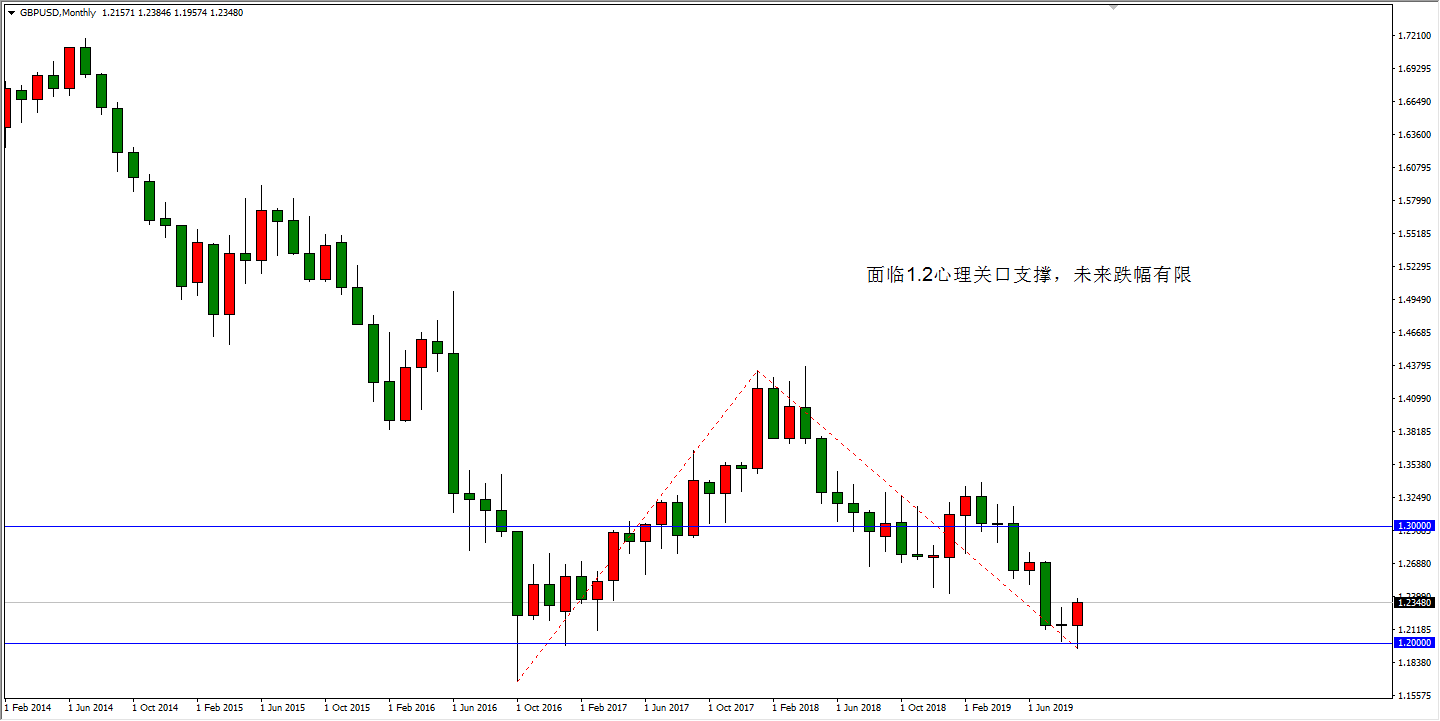Click the 1 Oct 2018 date label
Viewport: 1440px width, 721px height.
click(923, 708)
